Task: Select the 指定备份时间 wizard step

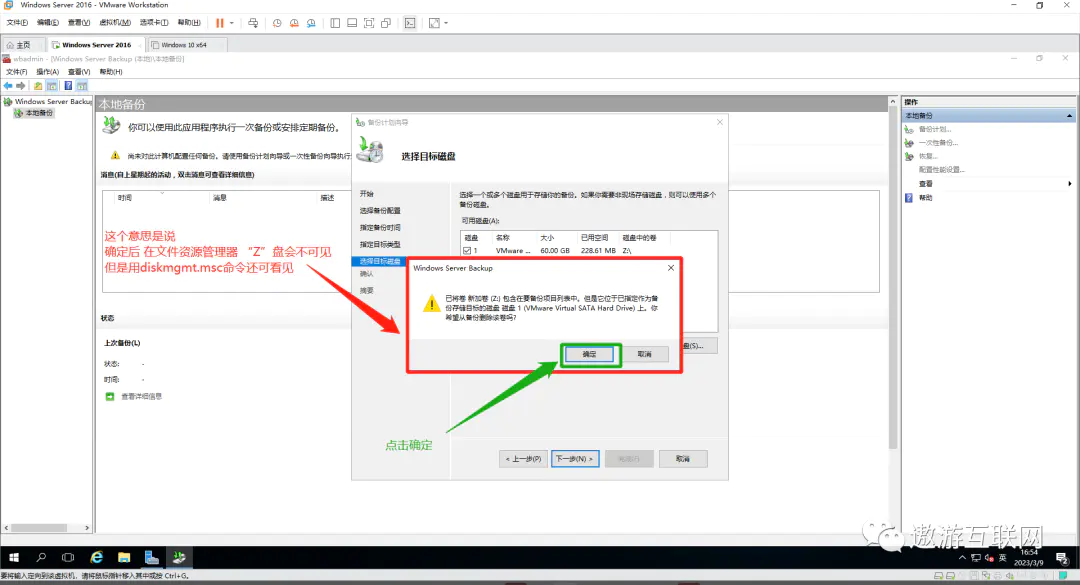Action: [x=380, y=227]
